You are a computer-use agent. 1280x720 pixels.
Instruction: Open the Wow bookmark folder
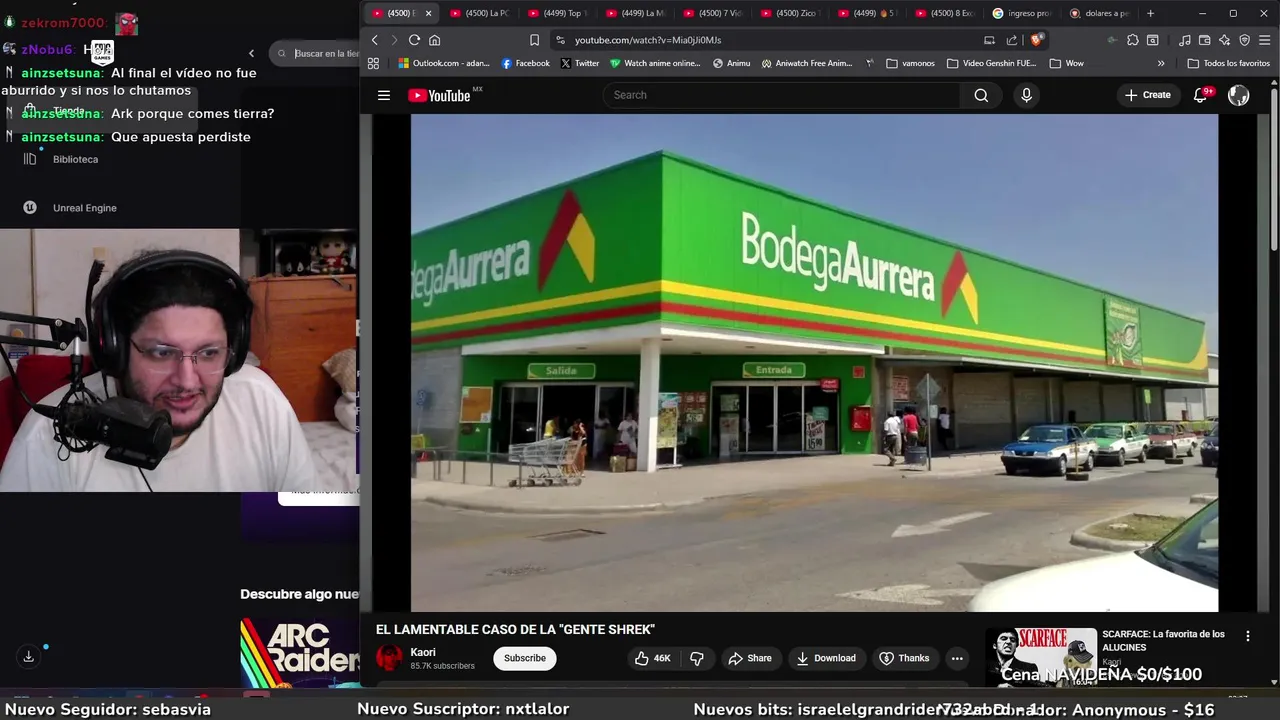coord(1066,63)
